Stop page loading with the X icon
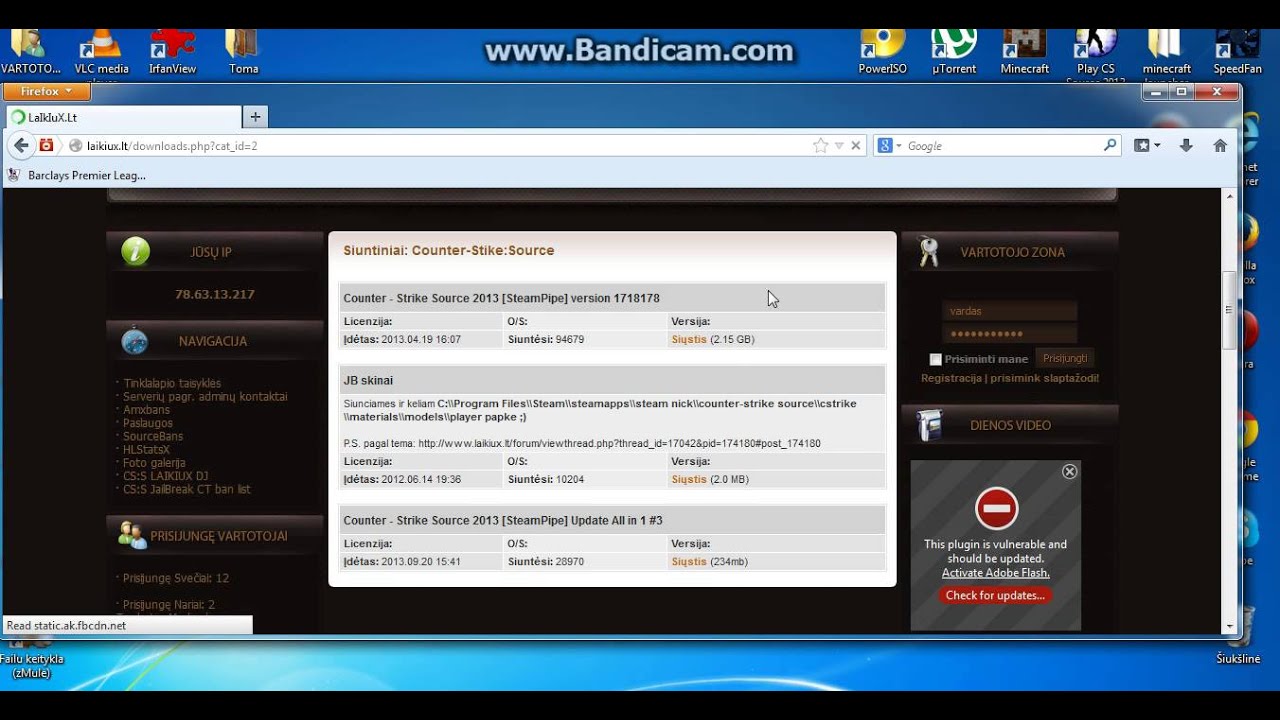This screenshot has height=720, width=1280. pyautogui.click(x=856, y=146)
